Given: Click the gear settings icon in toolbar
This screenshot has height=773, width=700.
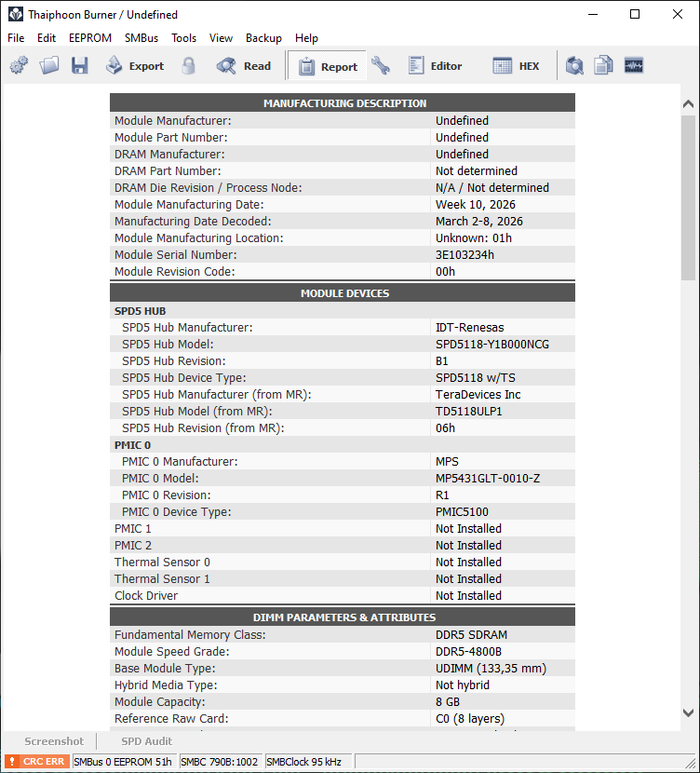Looking at the screenshot, I should point(19,66).
